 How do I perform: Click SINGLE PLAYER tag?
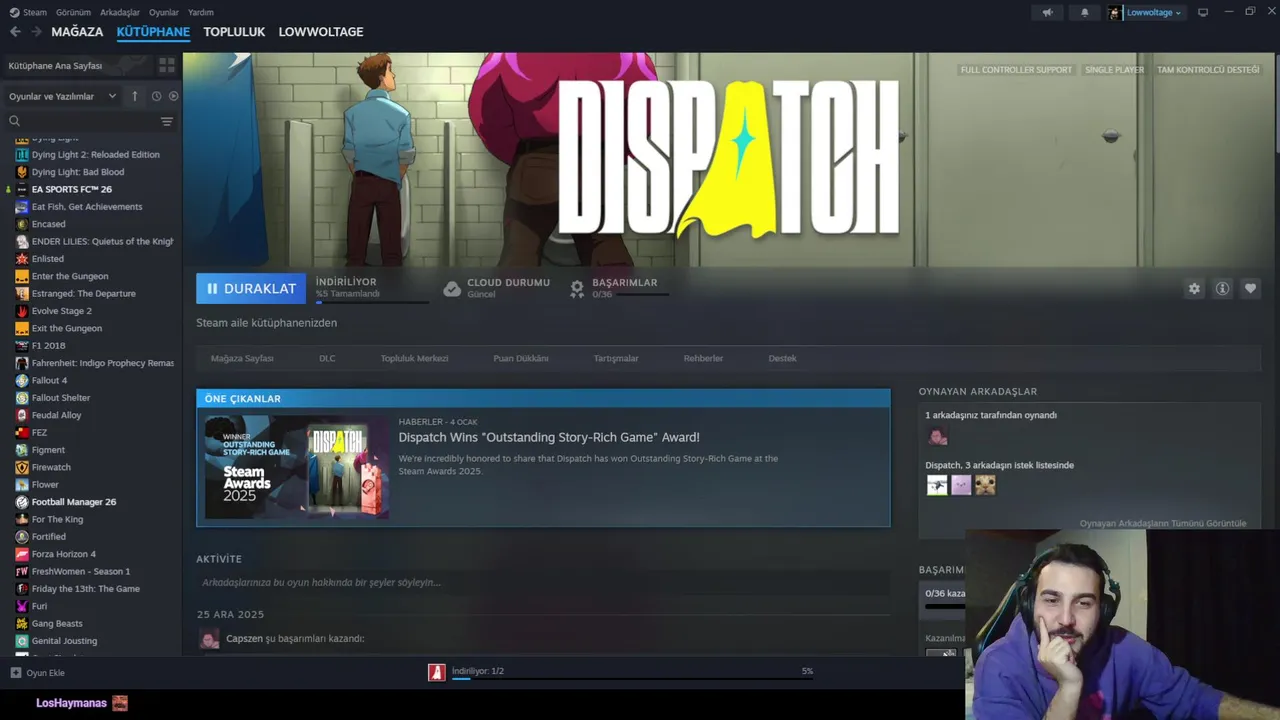pyautogui.click(x=1114, y=70)
